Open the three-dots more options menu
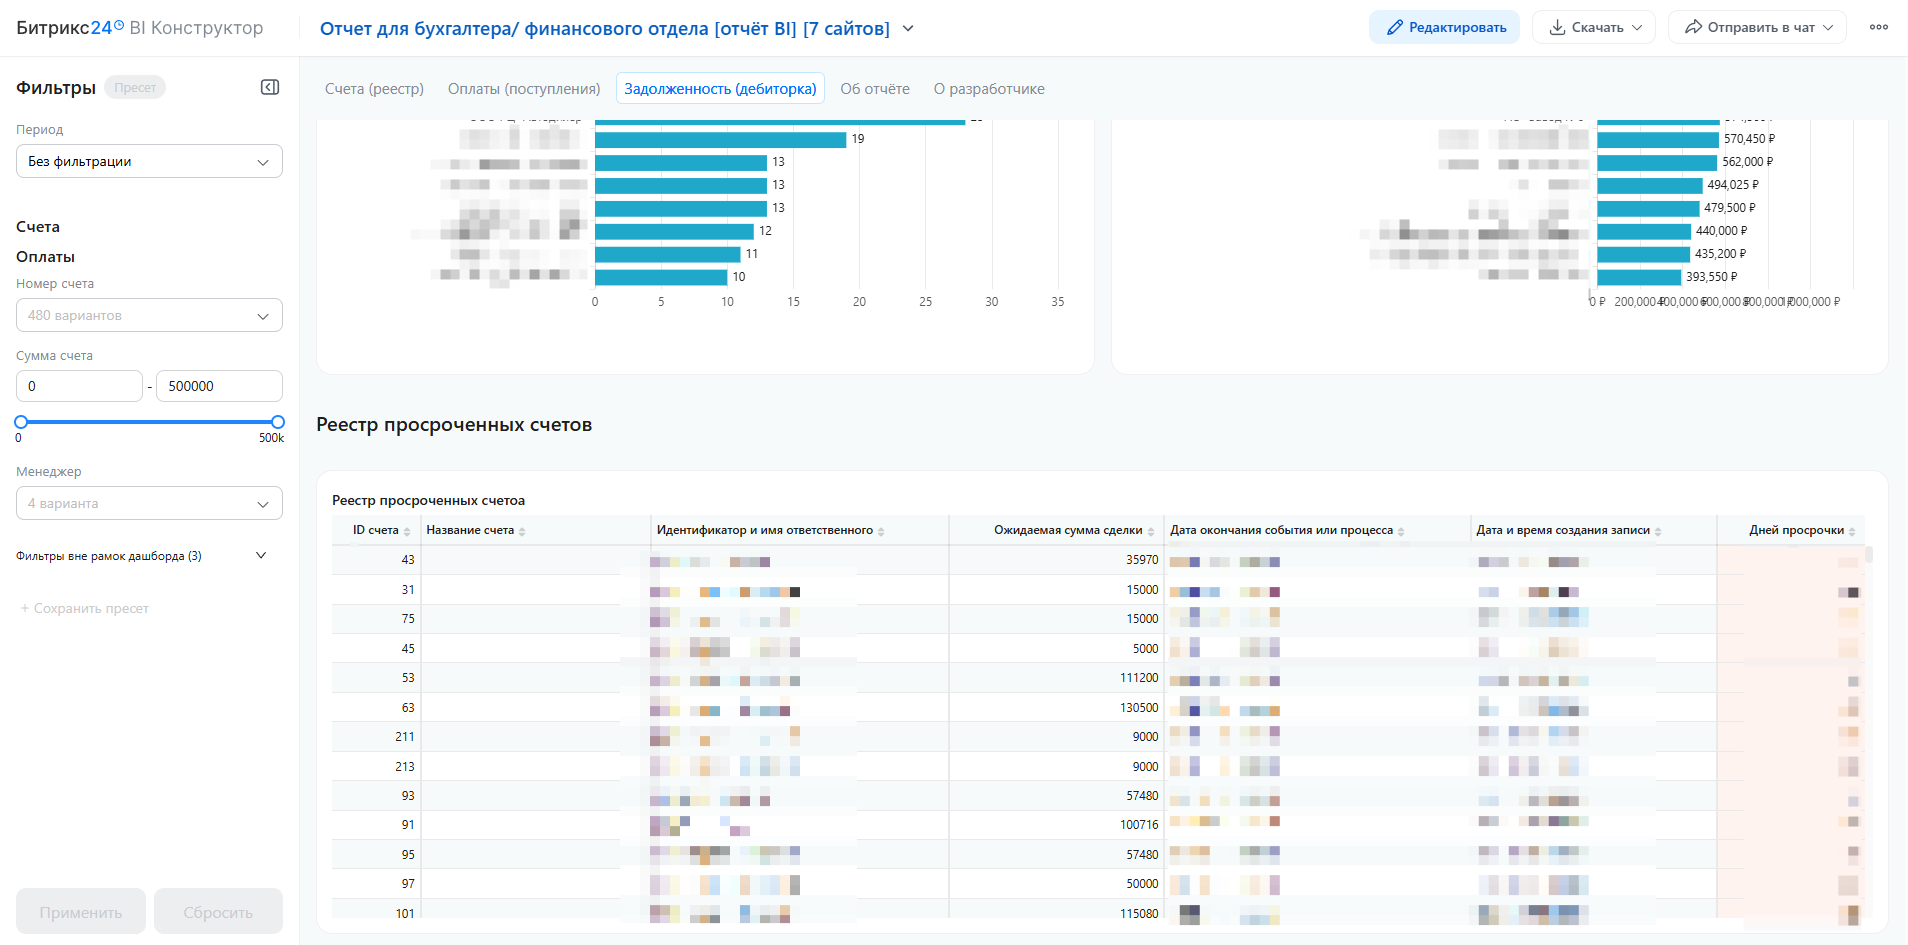The width and height of the screenshot is (1908, 945). [x=1879, y=27]
